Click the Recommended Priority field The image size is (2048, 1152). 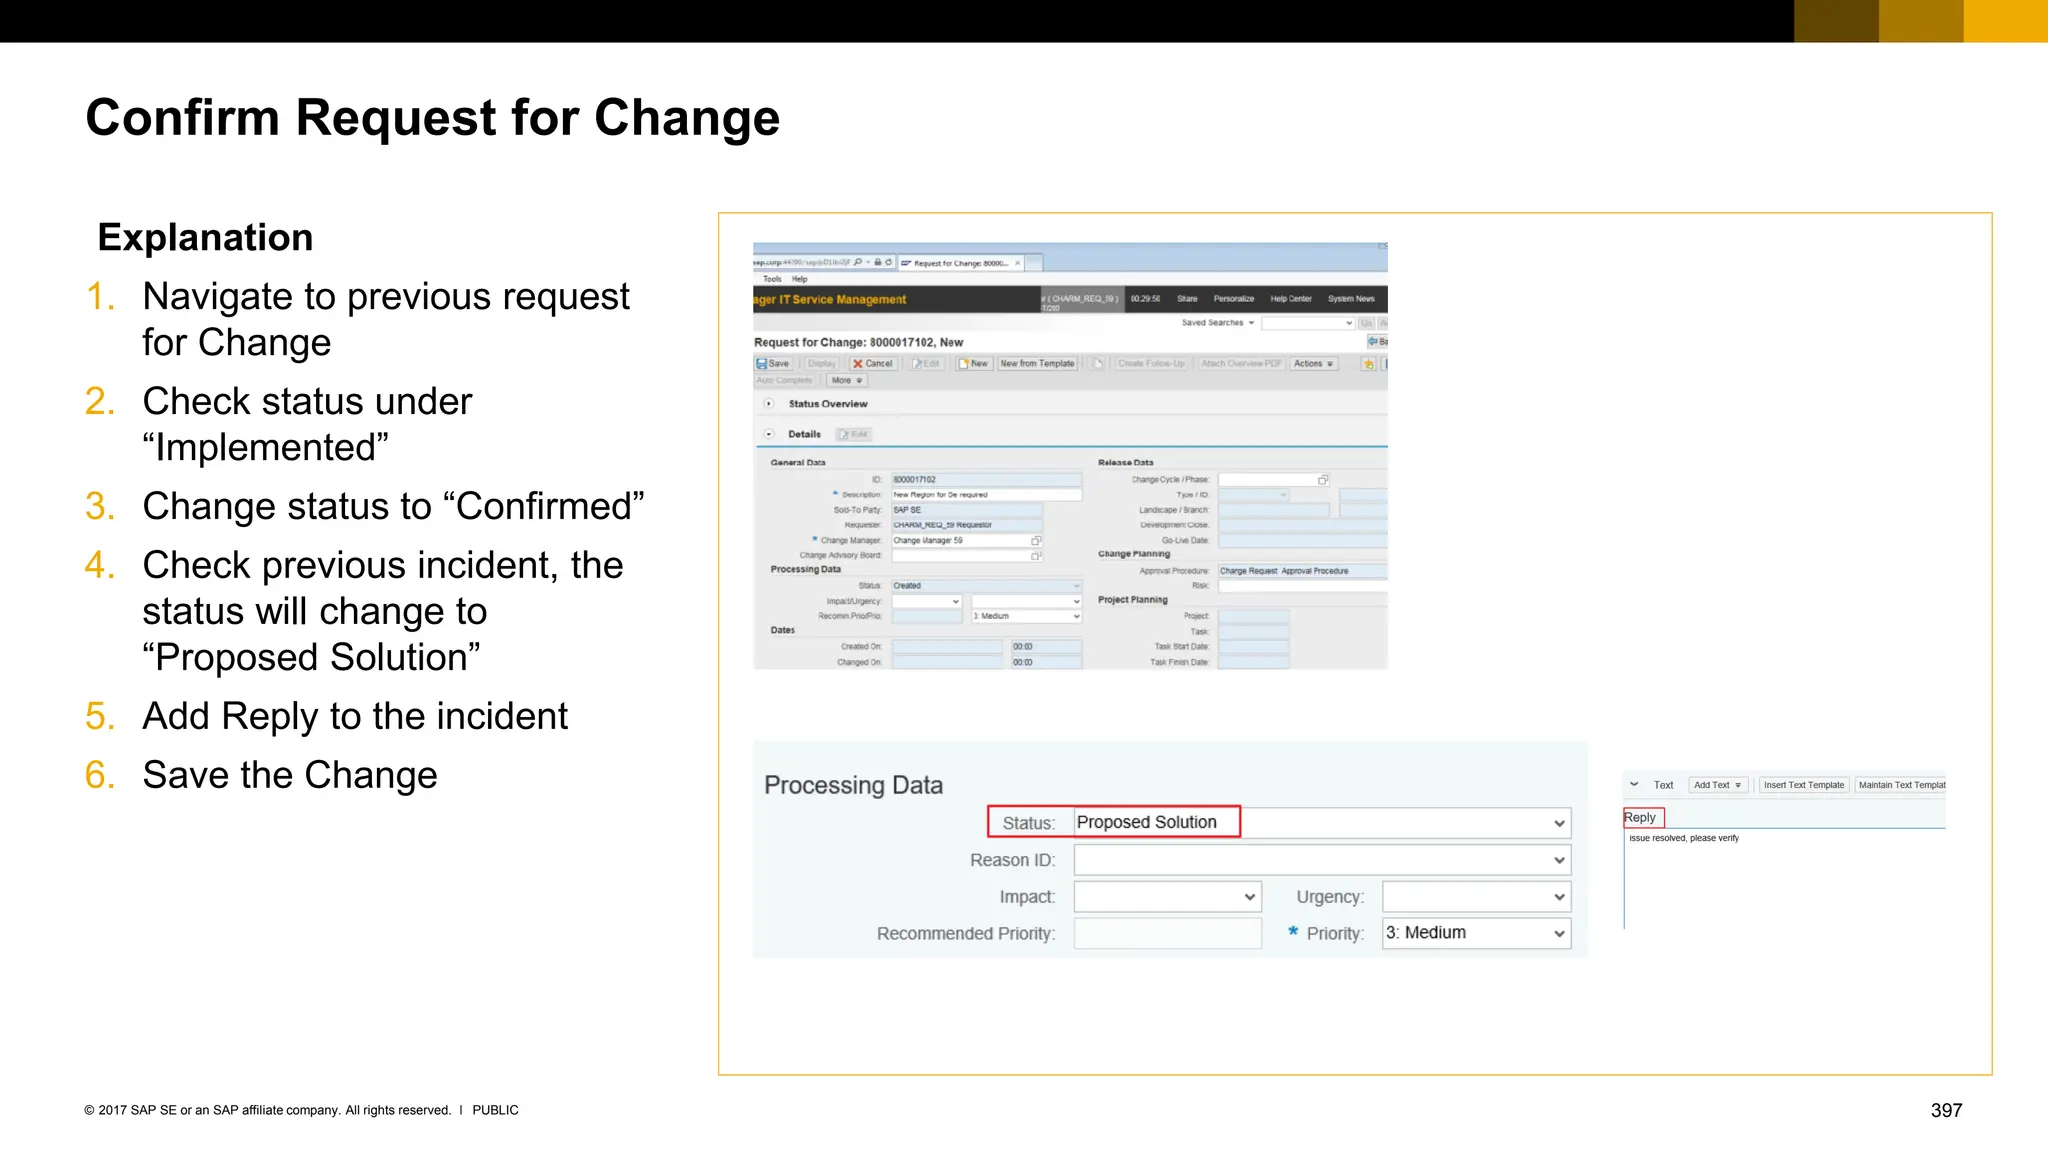[x=1167, y=933]
